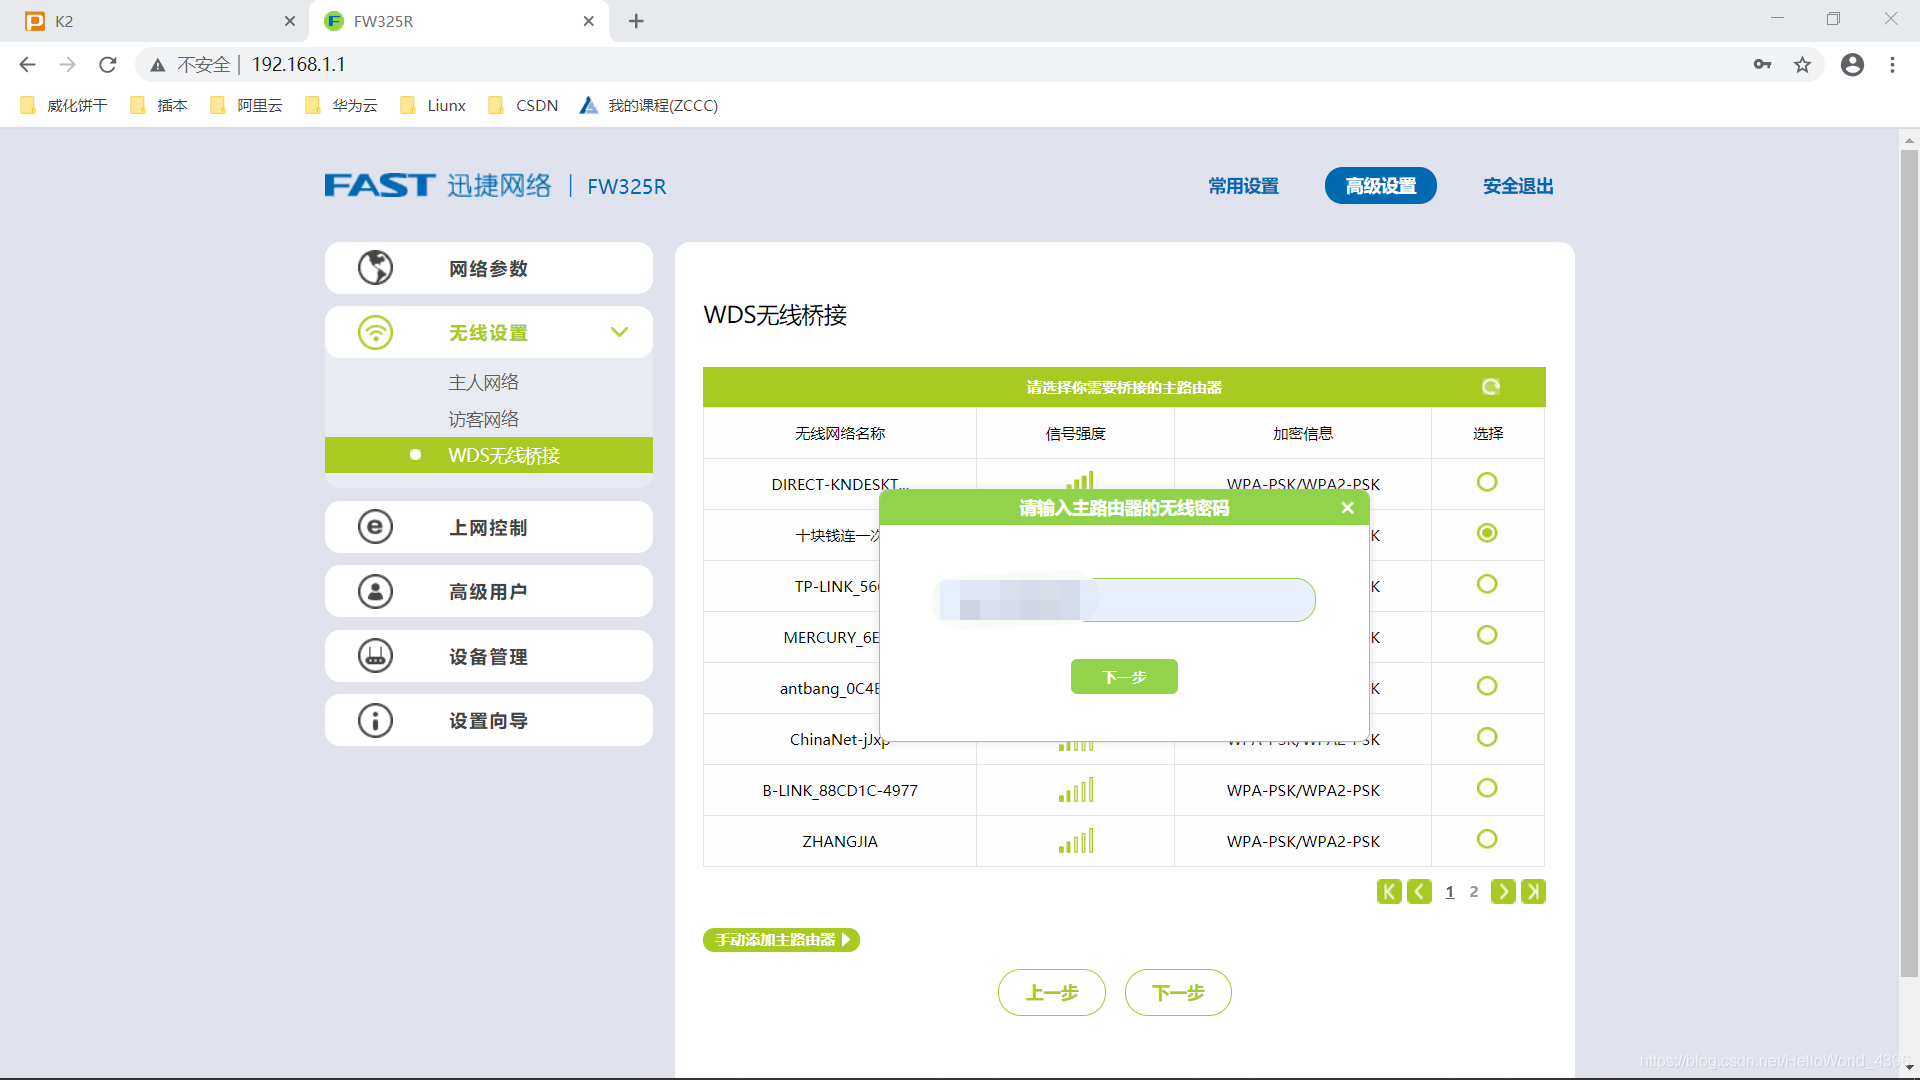Select the 无线设置 wireless icon

coord(375,332)
